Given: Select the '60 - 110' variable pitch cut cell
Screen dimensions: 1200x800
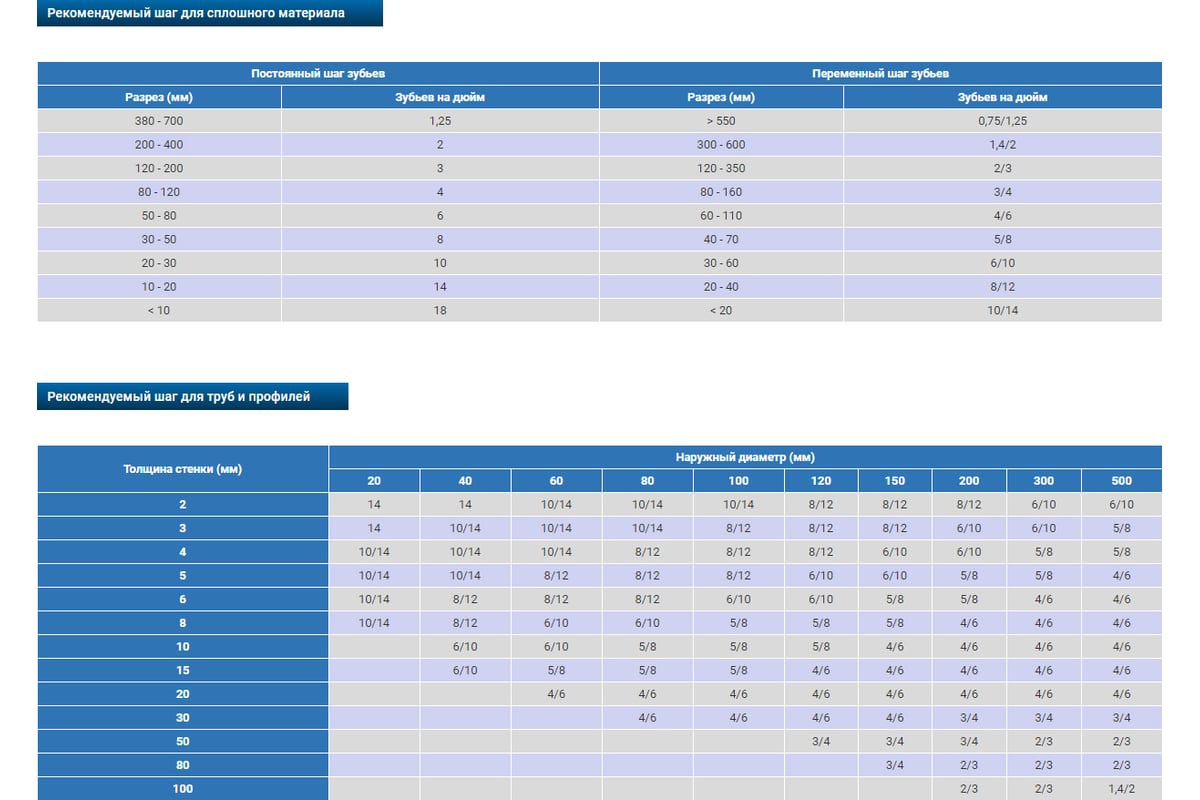Looking at the screenshot, I should 721,216.
